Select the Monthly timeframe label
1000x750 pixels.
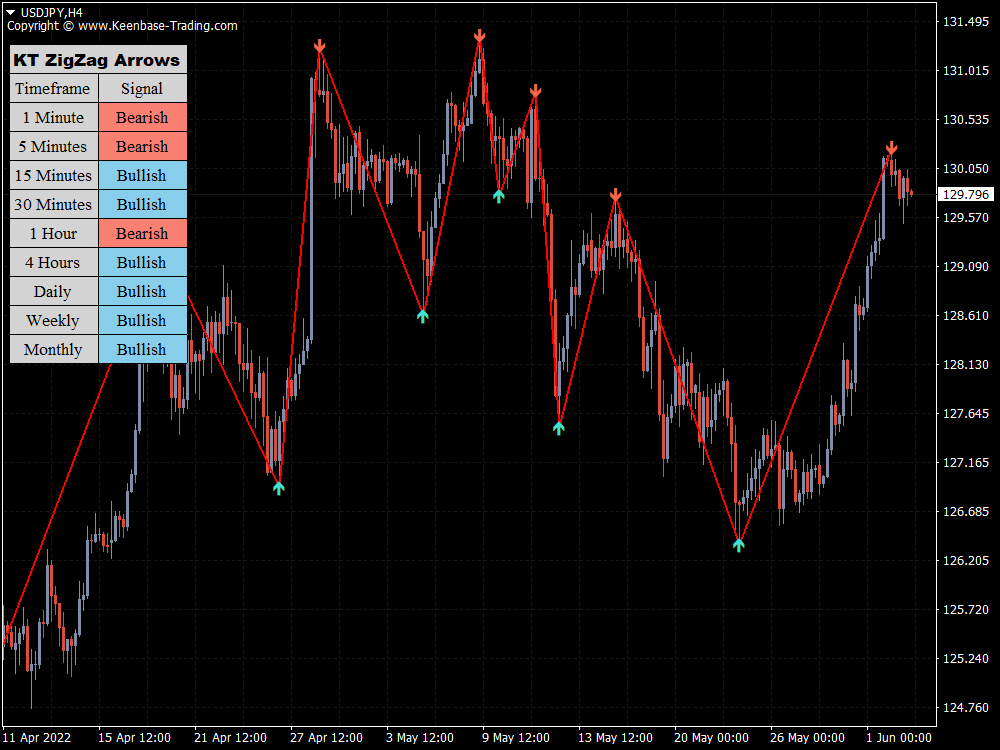click(x=54, y=350)
